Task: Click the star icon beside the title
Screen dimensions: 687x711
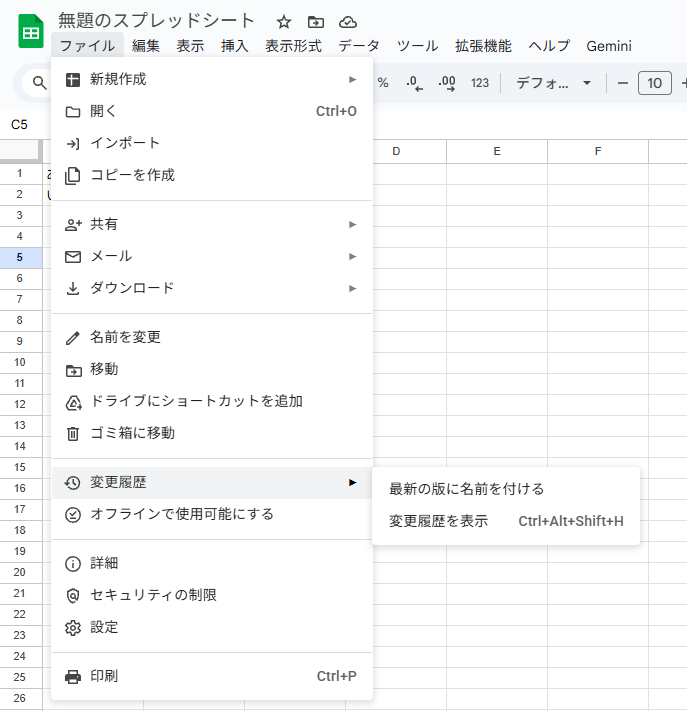Action: coord(284,22)
